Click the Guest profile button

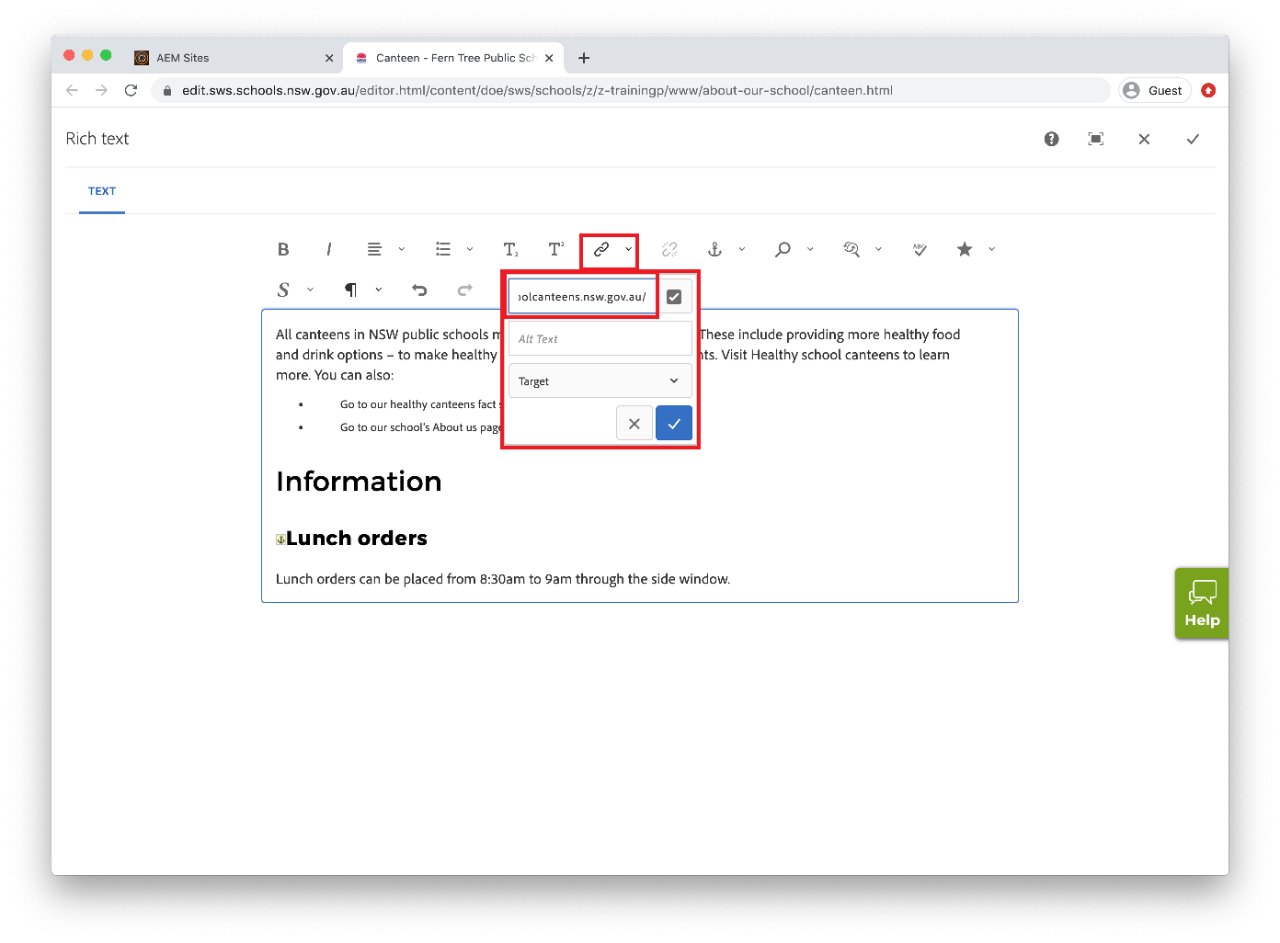pyautogui.click(x=1155, y=90)
